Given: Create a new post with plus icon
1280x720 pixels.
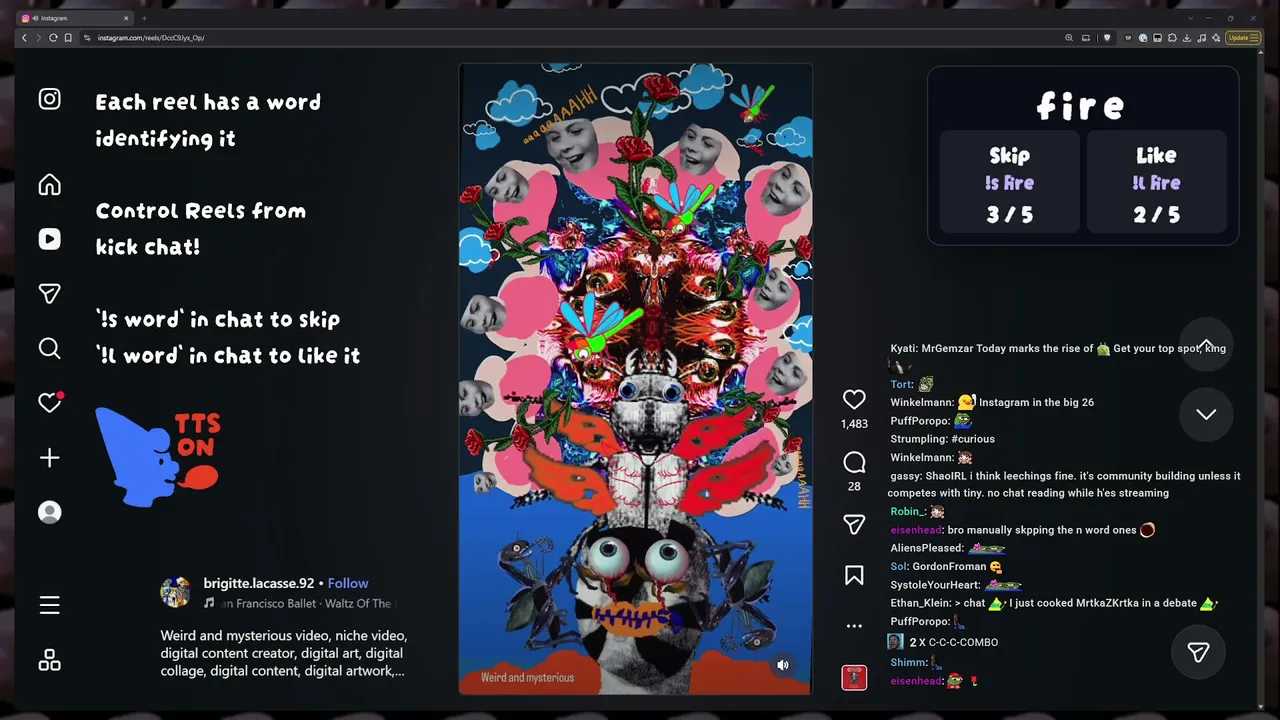Looking at the screenshot, I should [x=49, y=458].
